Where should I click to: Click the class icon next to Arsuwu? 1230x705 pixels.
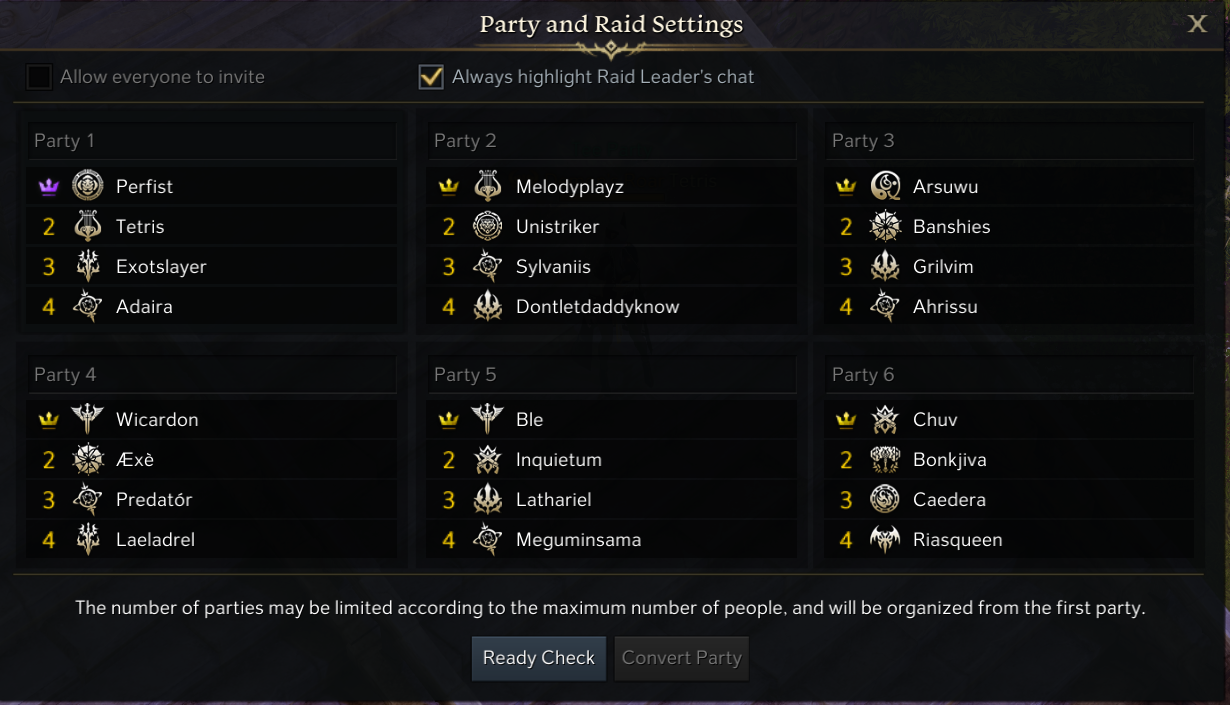point(885,186)
